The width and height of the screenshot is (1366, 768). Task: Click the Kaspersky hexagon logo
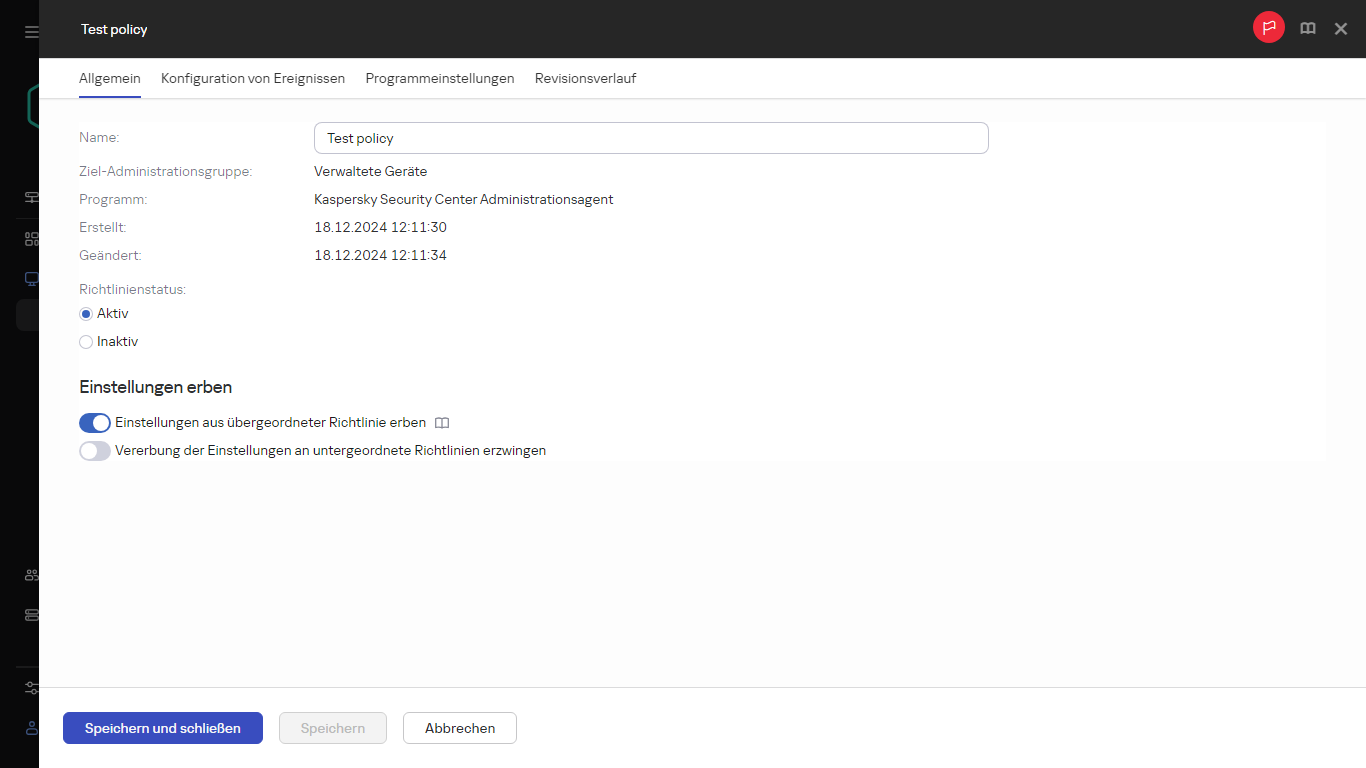[32, 105]
